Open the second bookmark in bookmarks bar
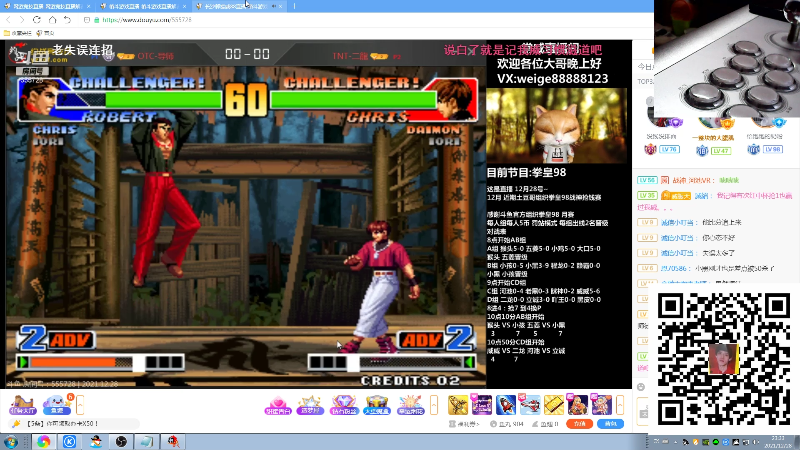Image resolution: width=800 pixels, height=450 pixels. [45, 33]
